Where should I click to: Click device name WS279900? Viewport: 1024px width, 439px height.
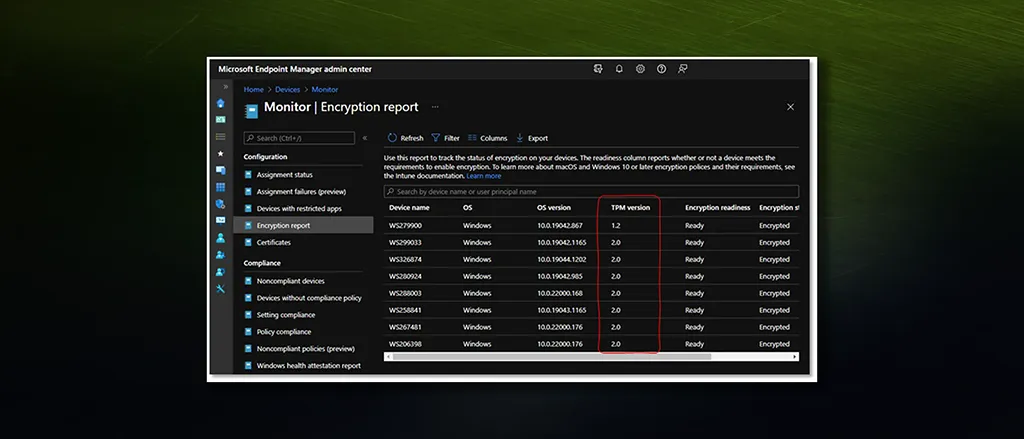(x=406, y=225)
